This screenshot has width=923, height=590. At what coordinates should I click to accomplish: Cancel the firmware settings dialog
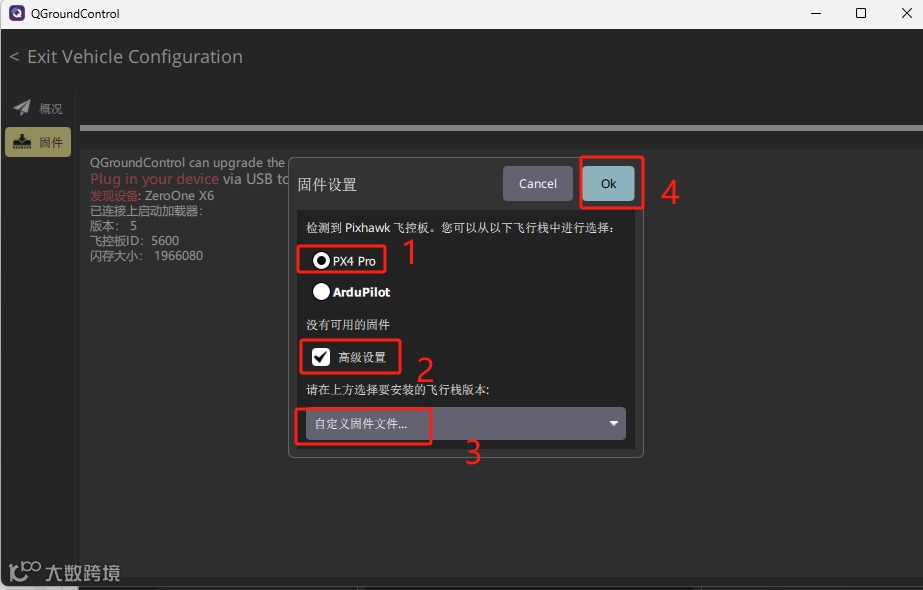537,184
